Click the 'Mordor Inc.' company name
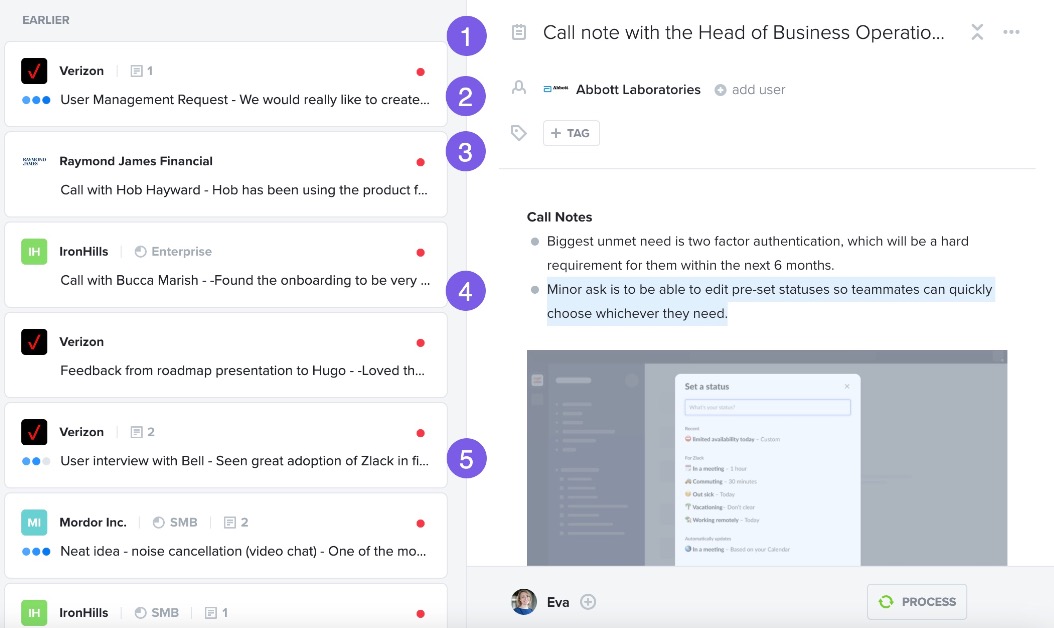The width and height of the screenshot is (1054, 628). coord(93,522)
